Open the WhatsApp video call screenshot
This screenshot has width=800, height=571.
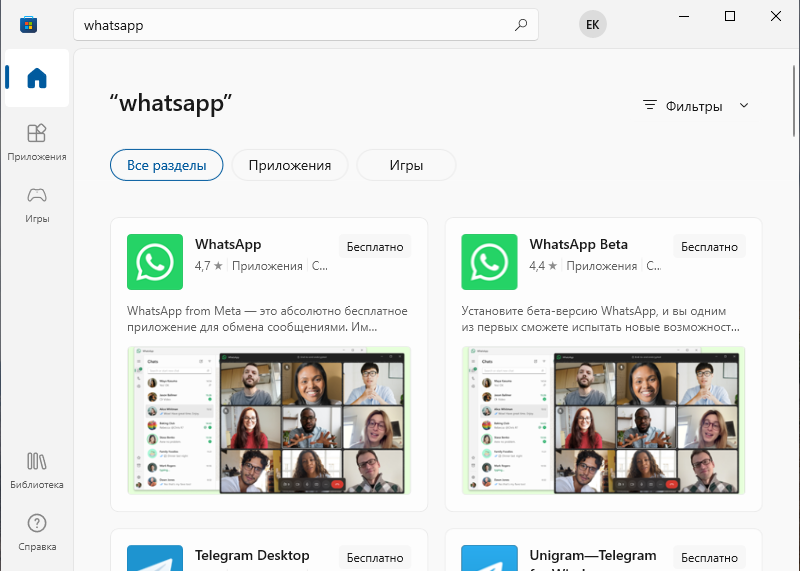[x=269, y=420]
